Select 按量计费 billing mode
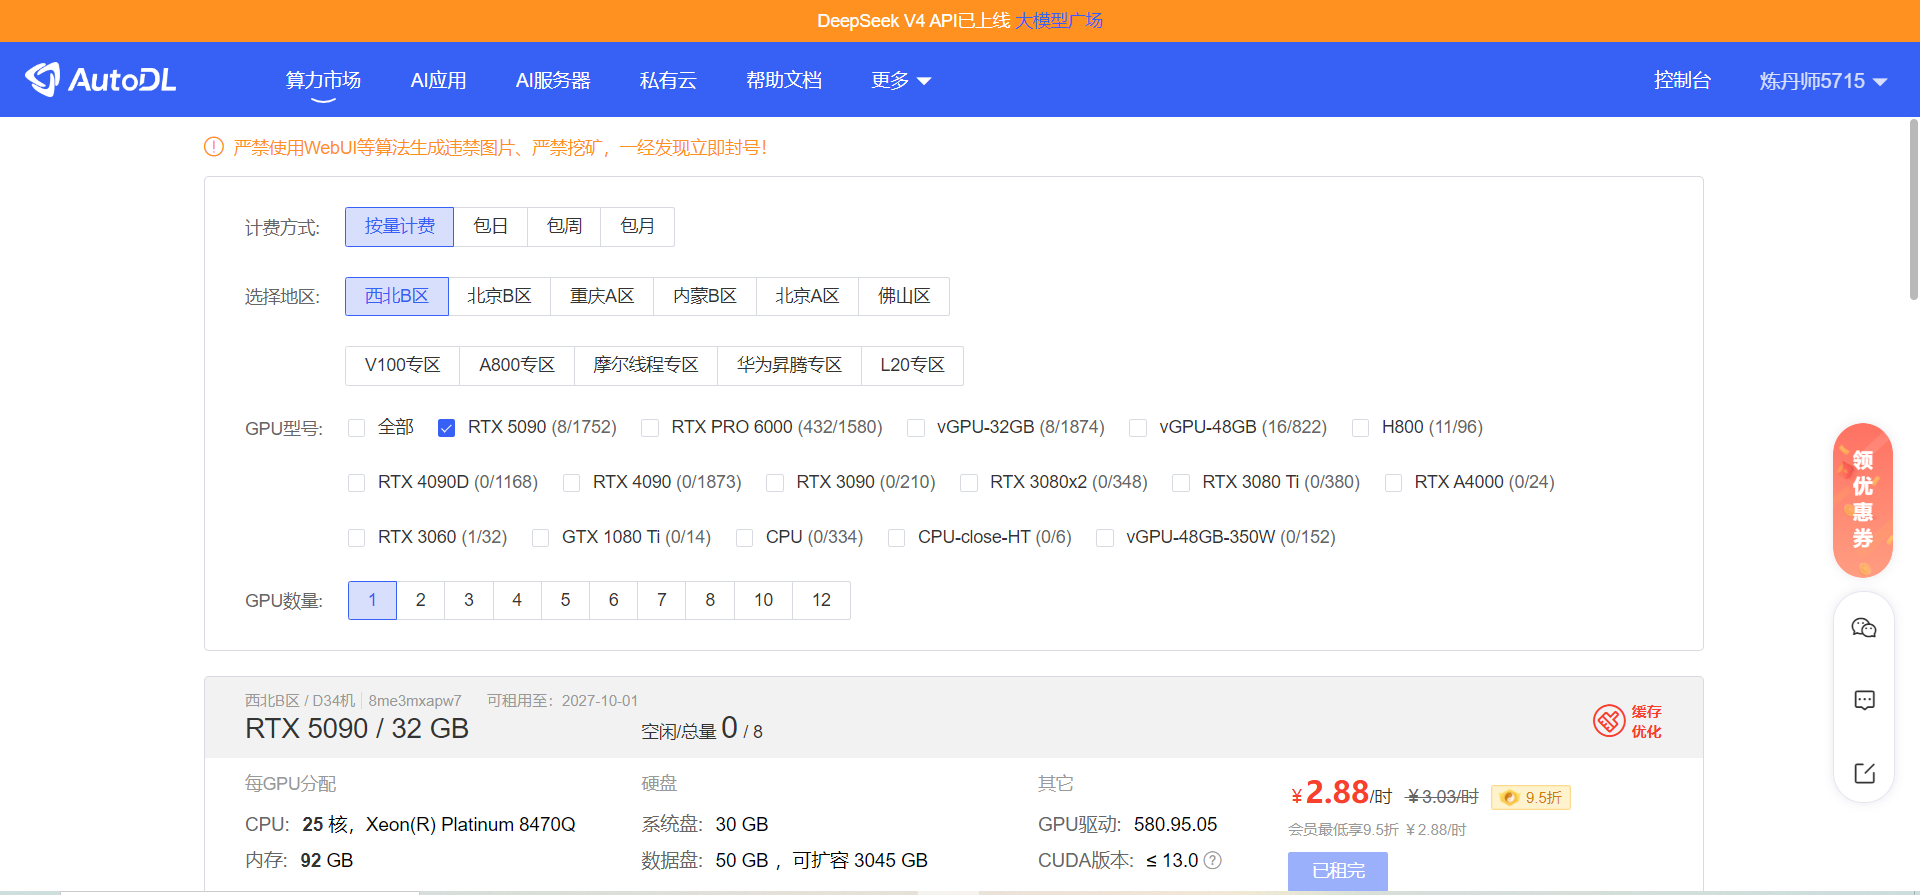Image resolution: width=1920 pixels, height=895 pixels. pyautogui.click(x=399, y=227)
